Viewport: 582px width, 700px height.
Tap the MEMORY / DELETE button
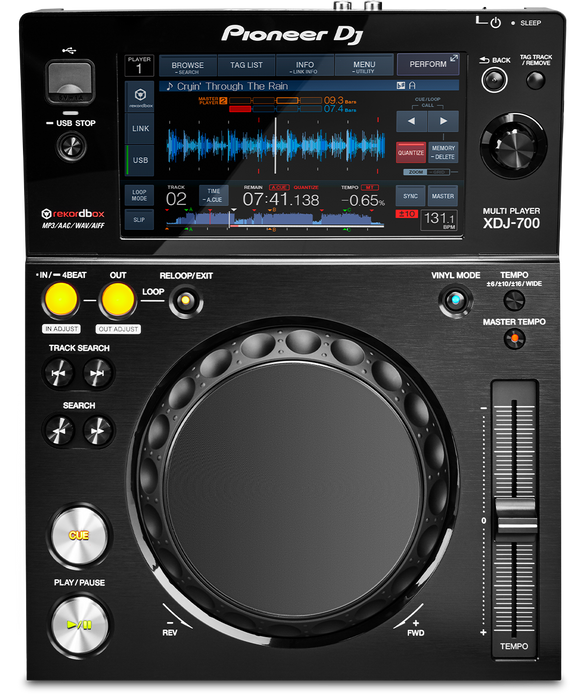point(443,153)
